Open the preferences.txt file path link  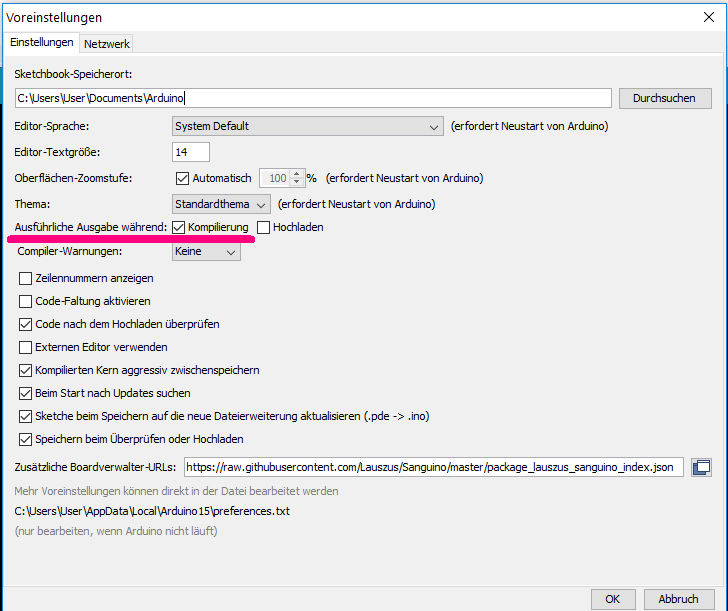[x=152, y=511]
